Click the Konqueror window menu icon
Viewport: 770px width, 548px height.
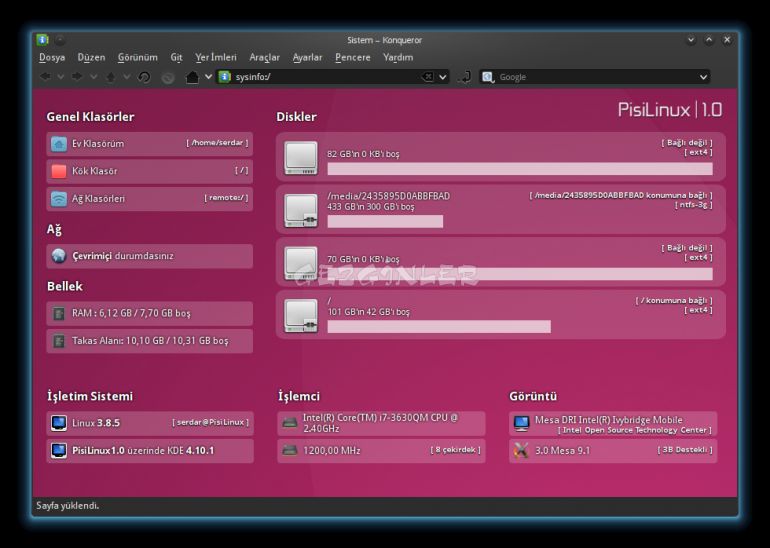(x=42, y=40)
